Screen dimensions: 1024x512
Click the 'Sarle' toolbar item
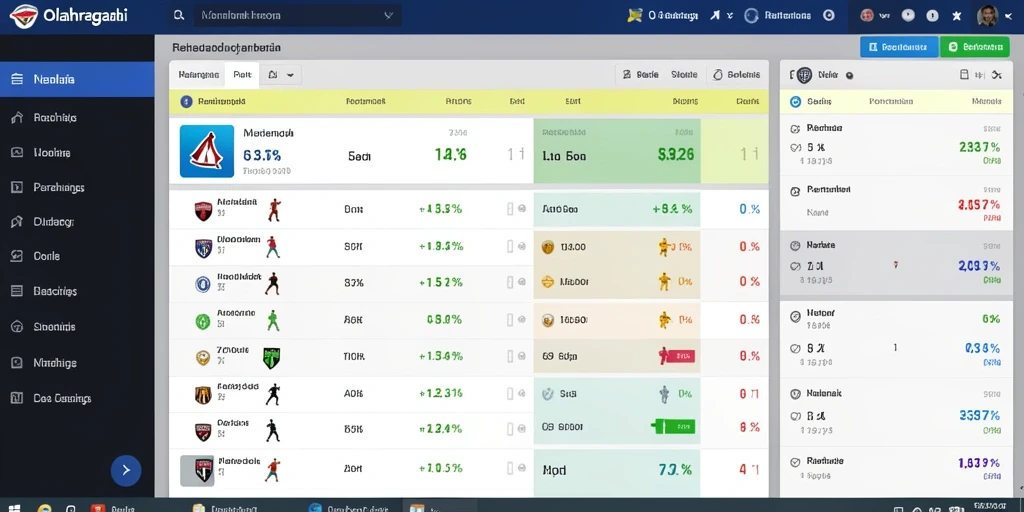[641, 75]
